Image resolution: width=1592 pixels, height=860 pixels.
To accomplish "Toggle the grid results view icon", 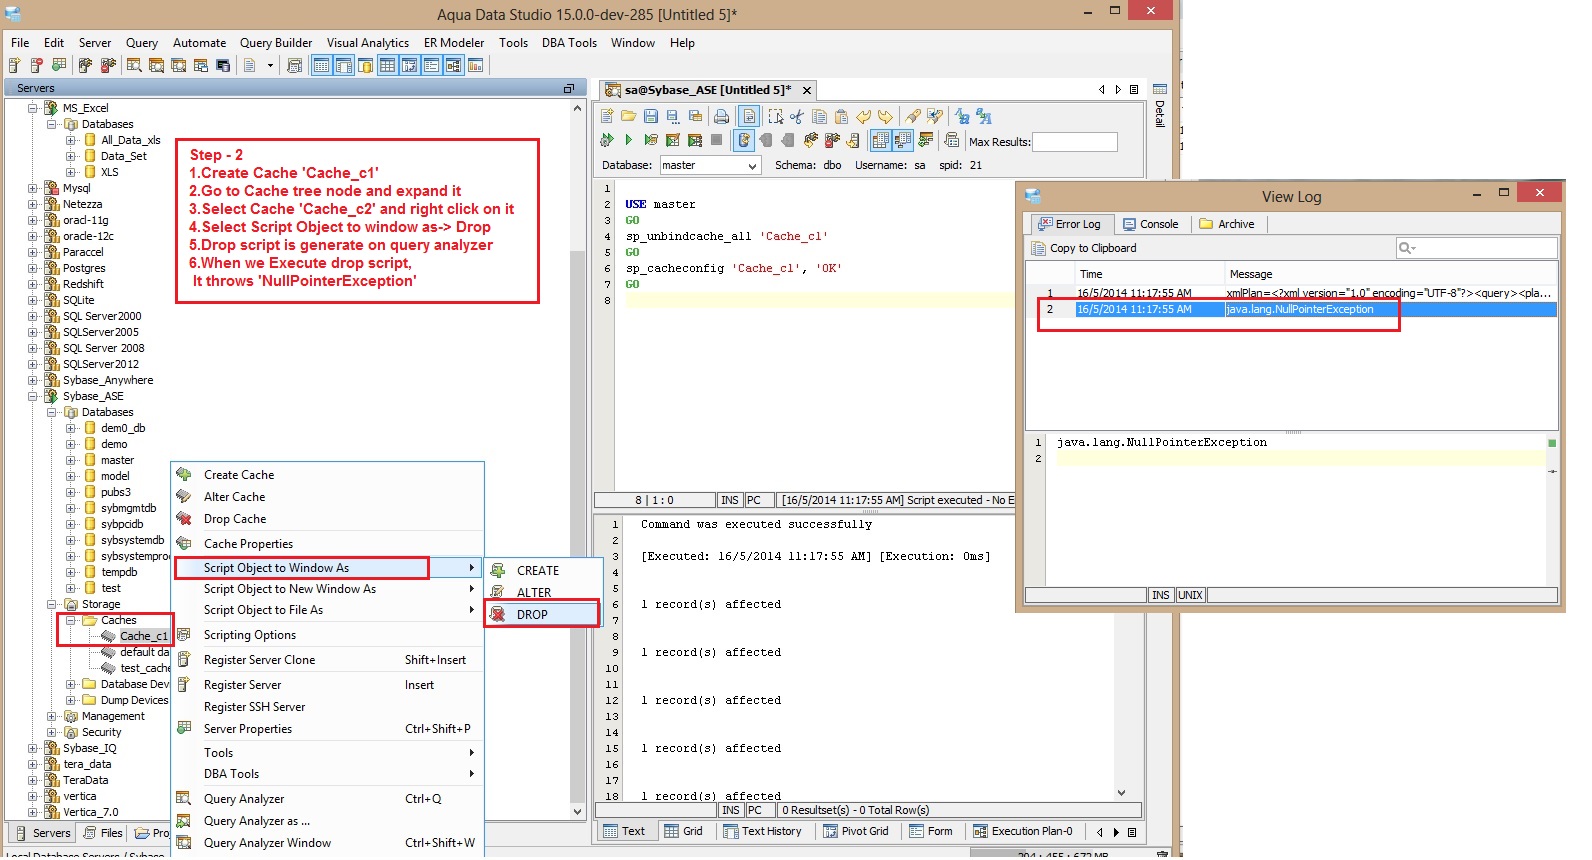I will (881, 140).
